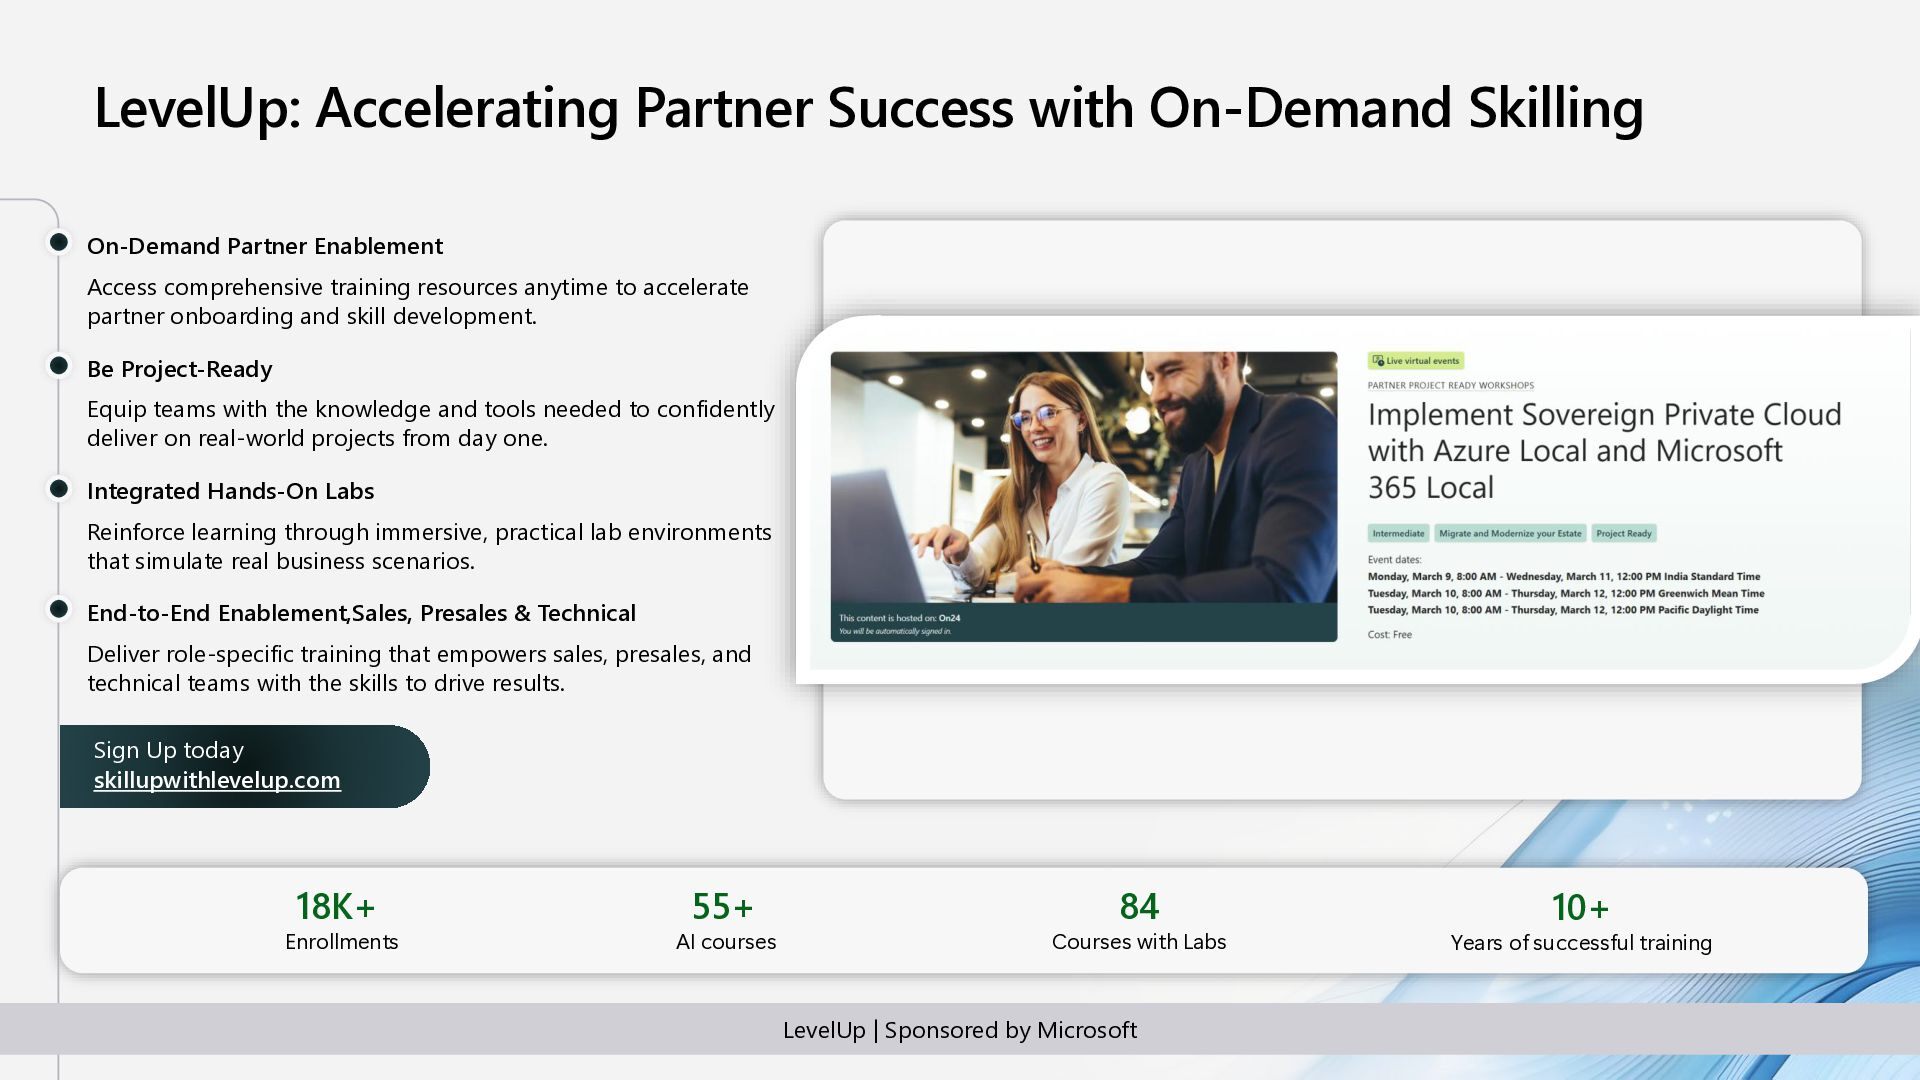
Task: Click the Live virtual events badge icon
Action: (1378, 361)
